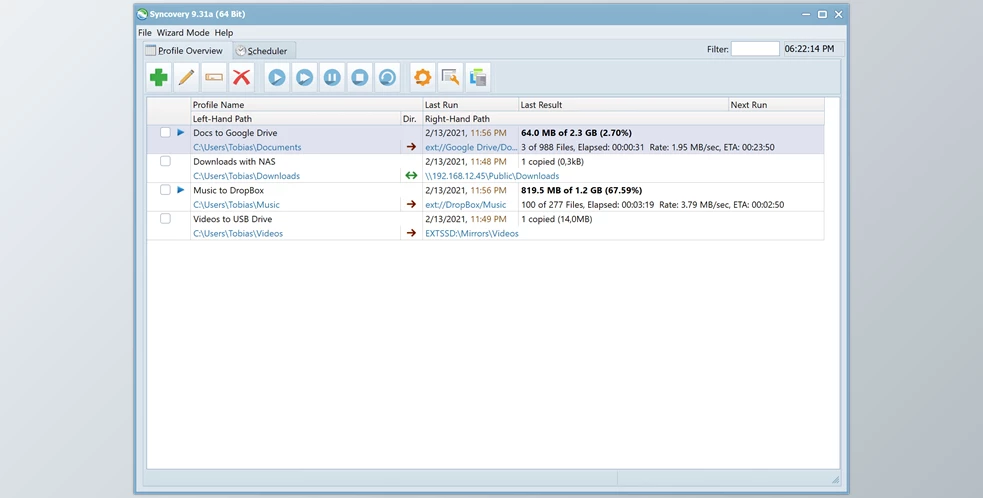Maximize the Syncovery window
The image size is (983, 498).
[x=822, y=14]
